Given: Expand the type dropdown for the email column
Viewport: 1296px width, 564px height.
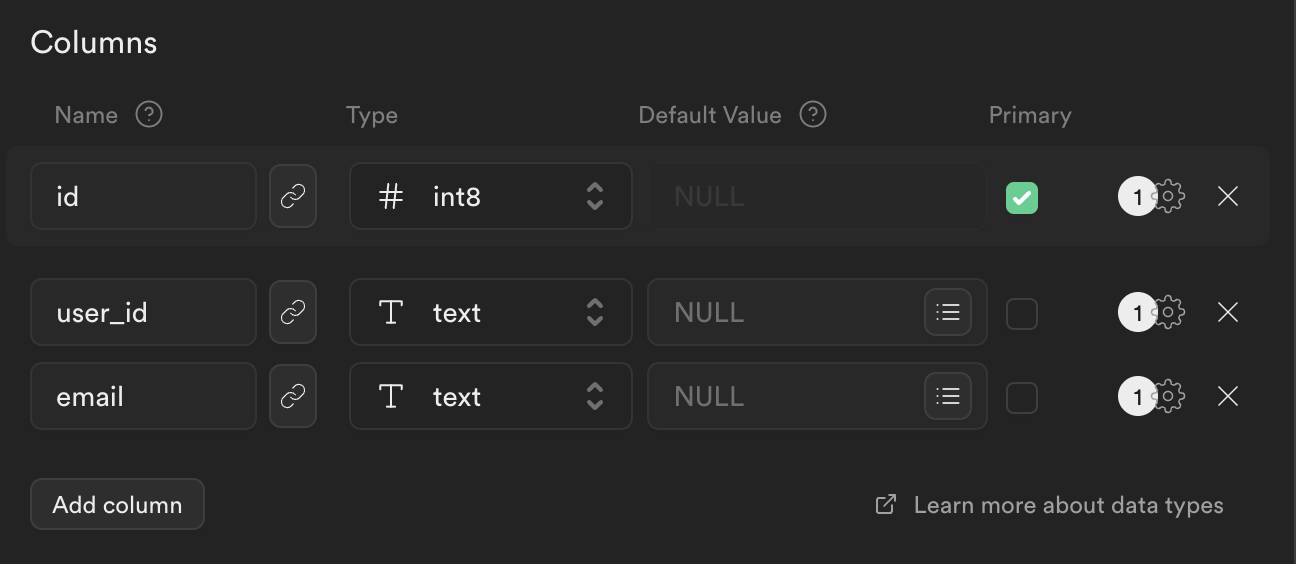Looking at the screenshot, I should 490,397.
